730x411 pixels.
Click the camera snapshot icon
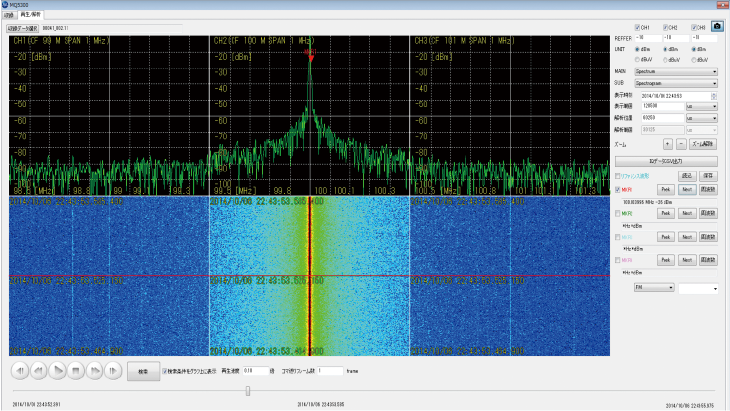(x=716, y=27)
